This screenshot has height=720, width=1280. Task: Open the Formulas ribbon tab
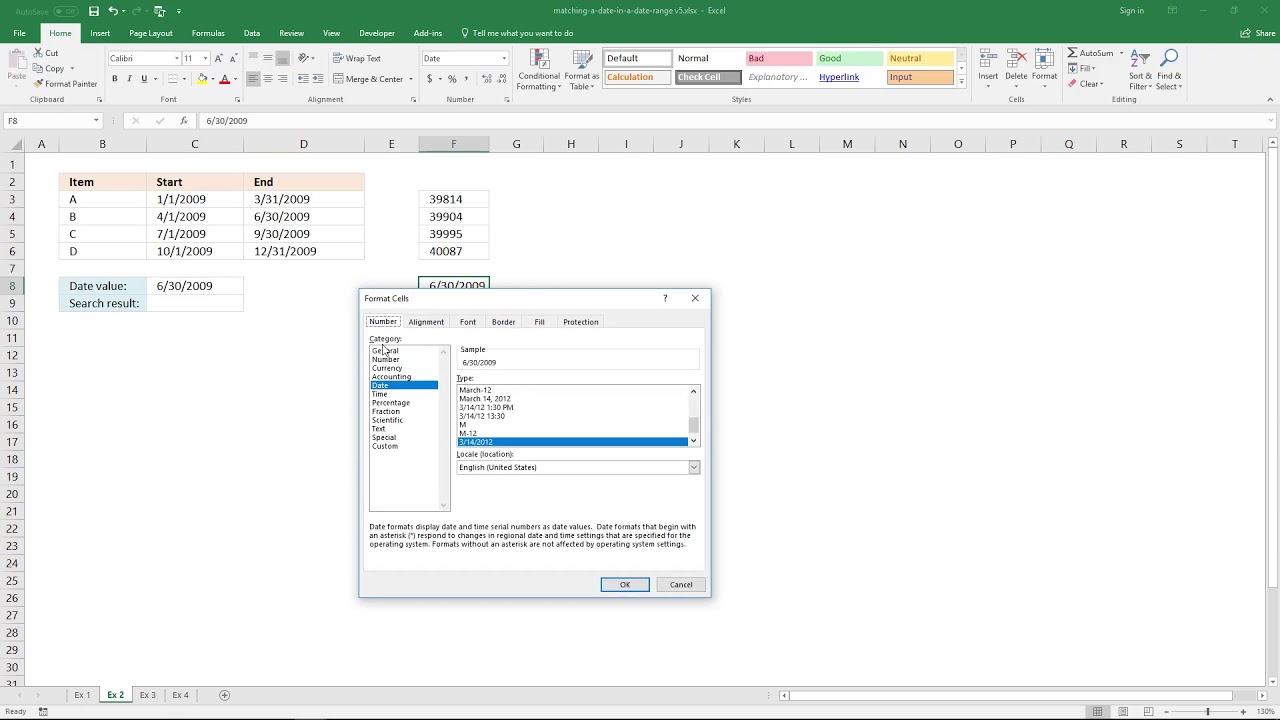[208, 33]
